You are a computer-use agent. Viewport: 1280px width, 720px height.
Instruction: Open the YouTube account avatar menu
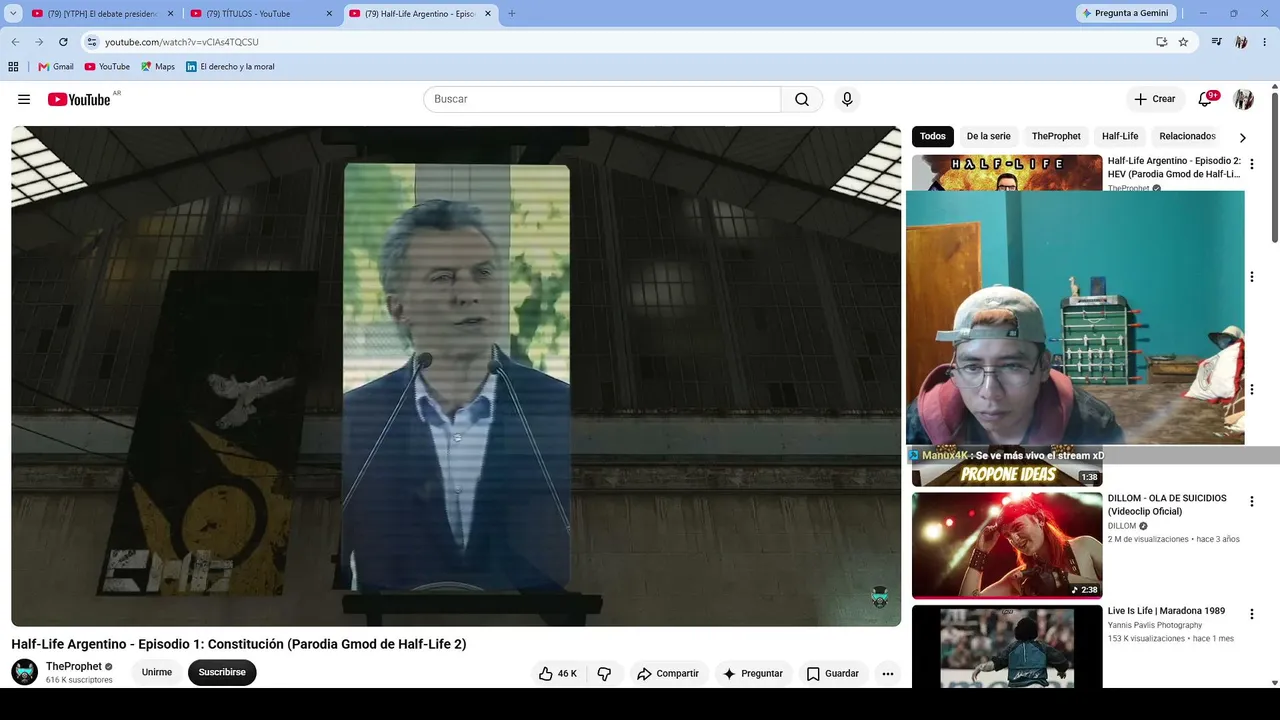(x=1243, y=99)
